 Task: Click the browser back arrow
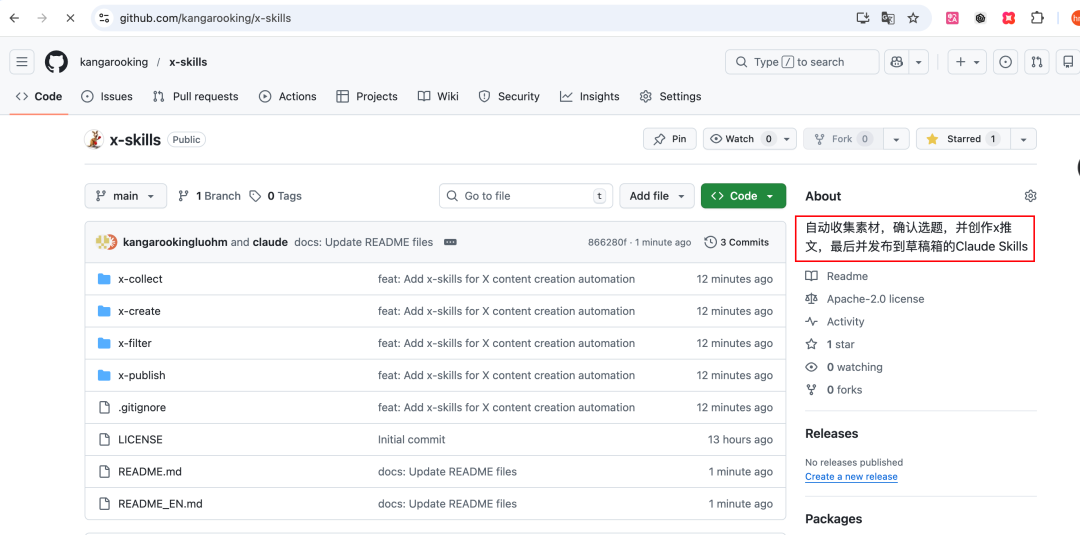click(14, 18)
